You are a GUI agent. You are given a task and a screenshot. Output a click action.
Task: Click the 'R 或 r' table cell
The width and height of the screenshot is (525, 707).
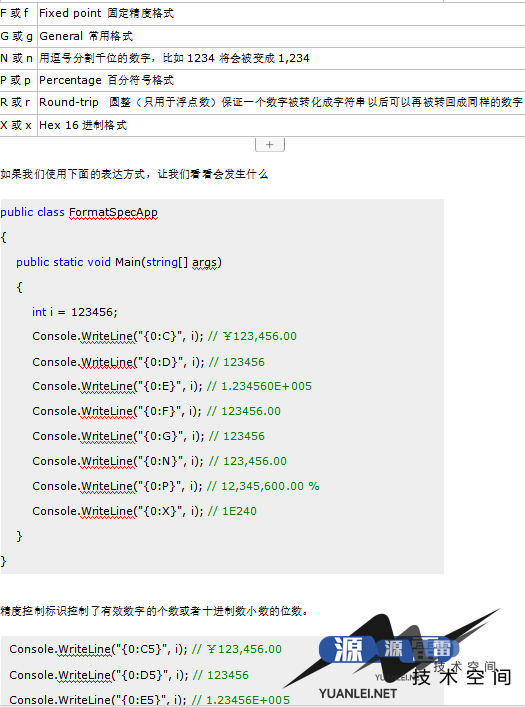[18, 103]
